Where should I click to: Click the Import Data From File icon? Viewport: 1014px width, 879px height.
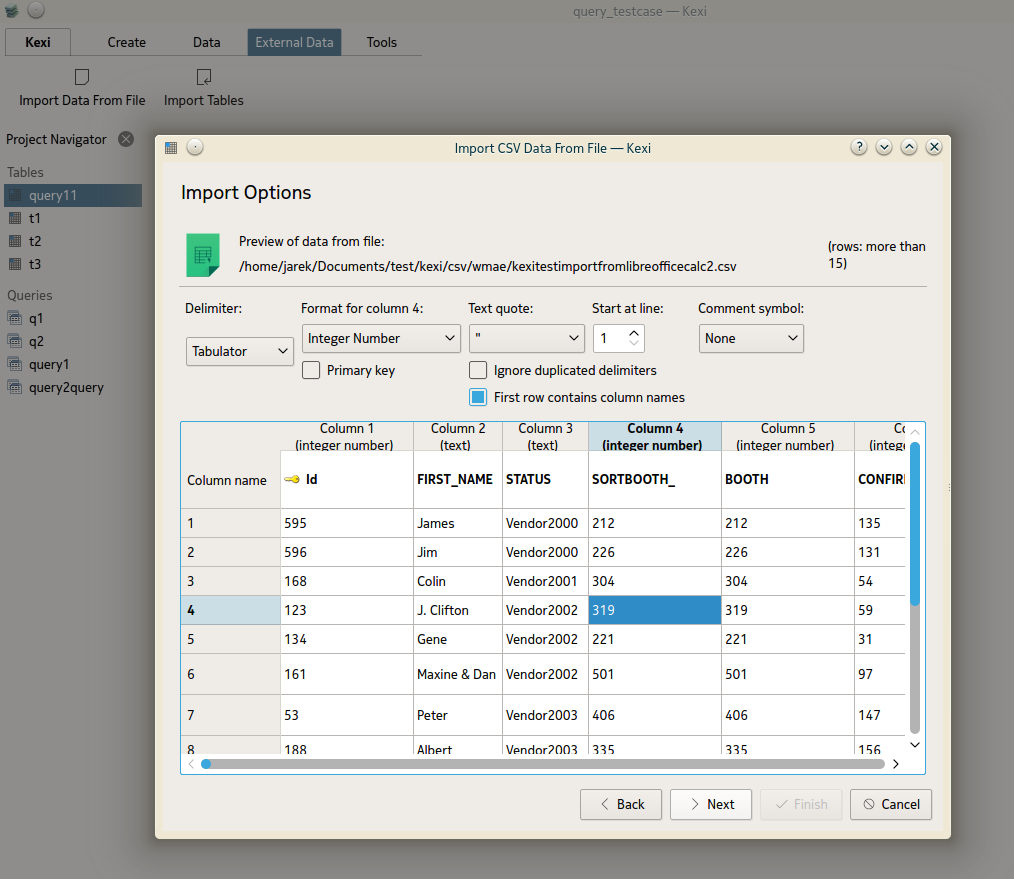82,77
